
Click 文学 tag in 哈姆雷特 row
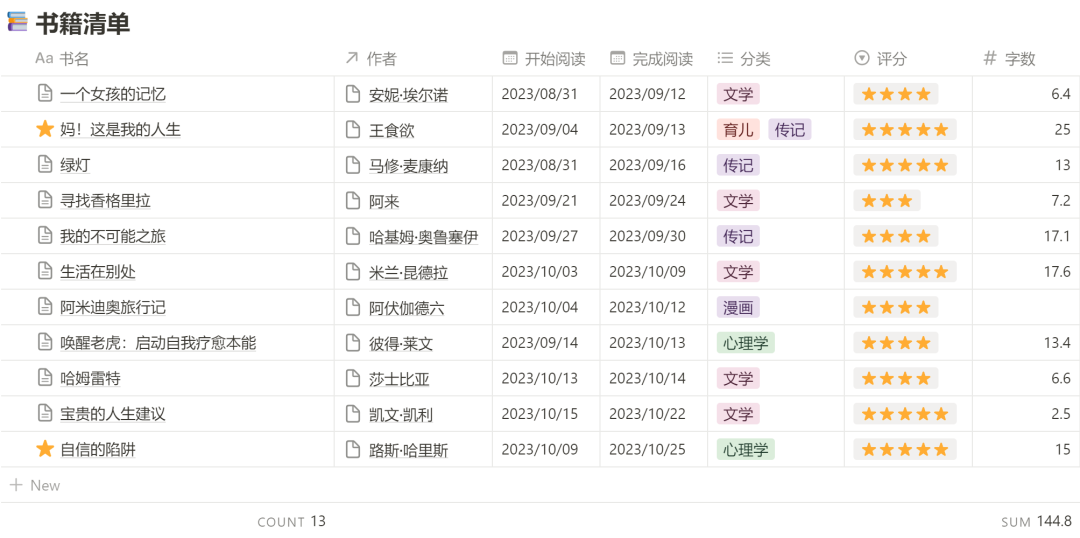[x=738, y=378]
